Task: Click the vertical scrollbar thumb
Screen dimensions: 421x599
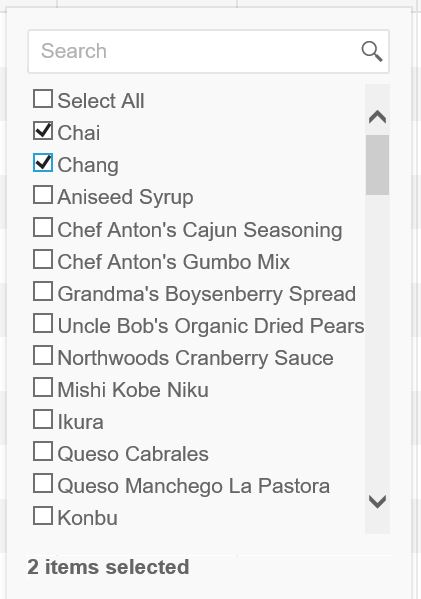Action: (x=377, y=165)
